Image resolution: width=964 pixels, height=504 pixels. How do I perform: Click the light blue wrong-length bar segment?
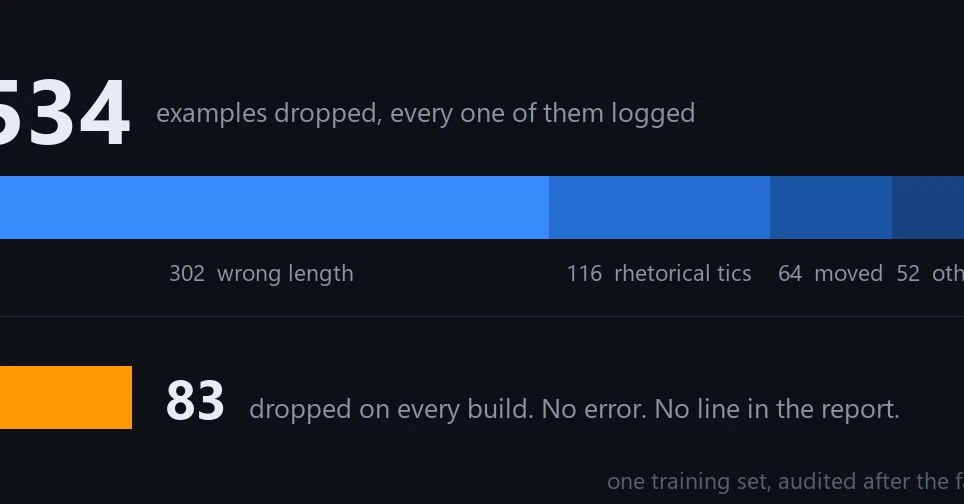pos(274,207)
